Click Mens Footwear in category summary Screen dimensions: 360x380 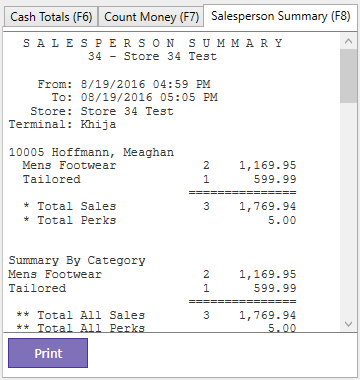(55, 274)
